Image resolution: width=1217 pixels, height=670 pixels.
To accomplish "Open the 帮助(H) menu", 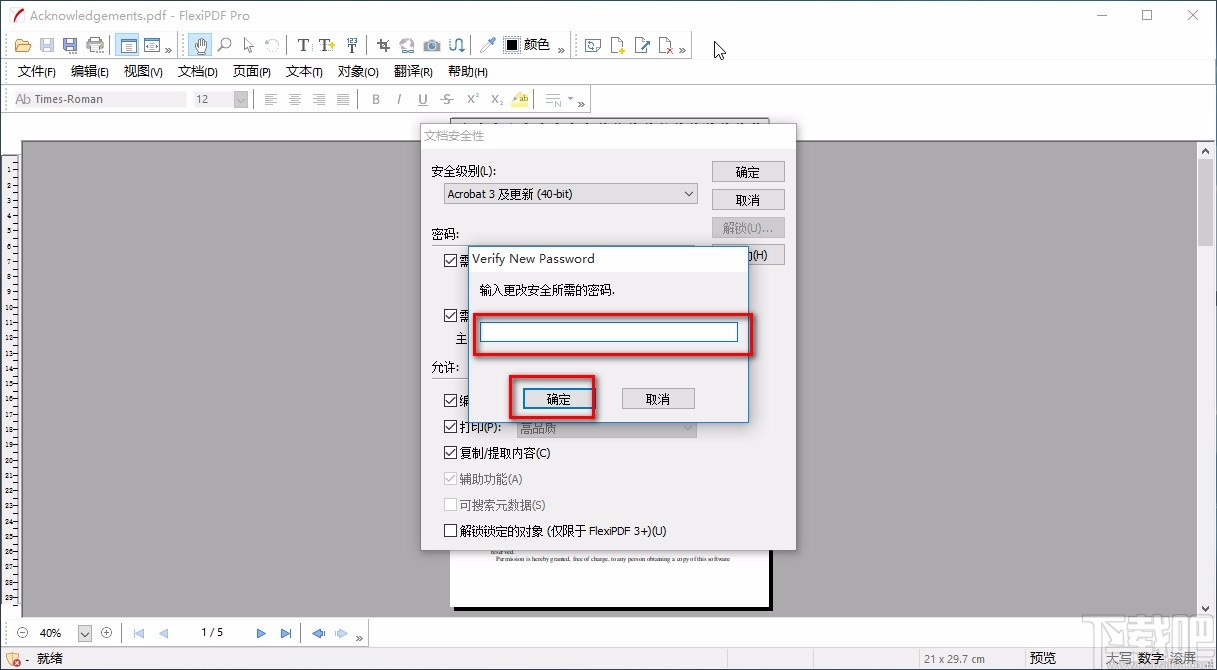I will pyautogui.click(x=467, y=72).
